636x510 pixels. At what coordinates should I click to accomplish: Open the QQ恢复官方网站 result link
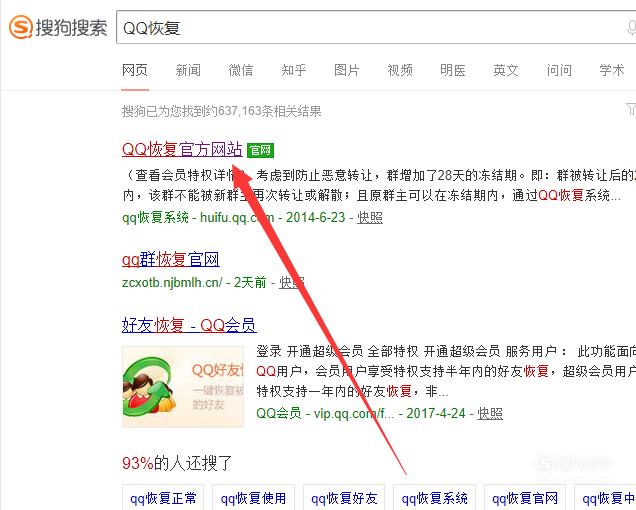point(182,149)
